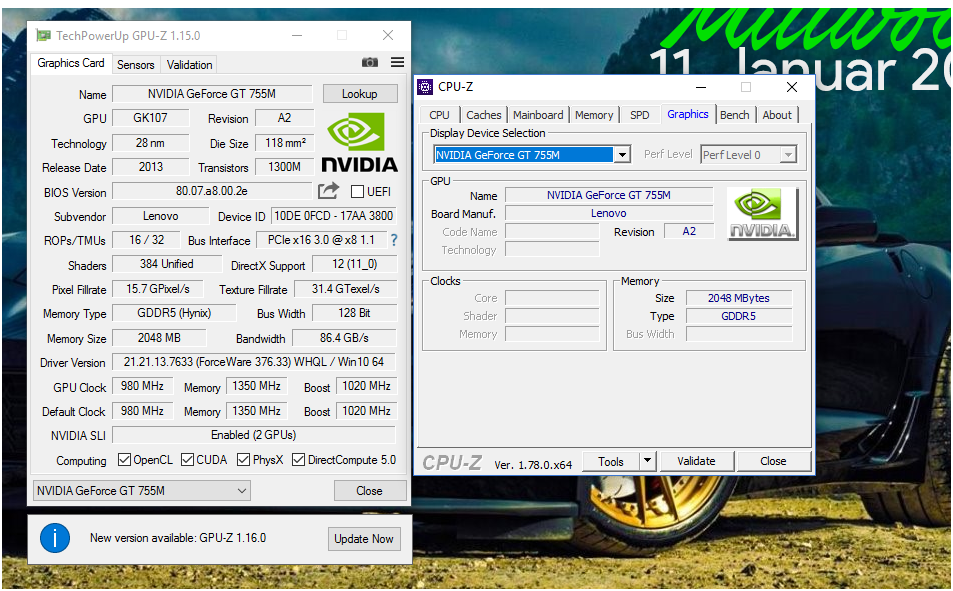Image resolution: width=953 pixels, height=591 pixels.
Task: Switch to the Sensors tab
Action: [x=136, y=64]
